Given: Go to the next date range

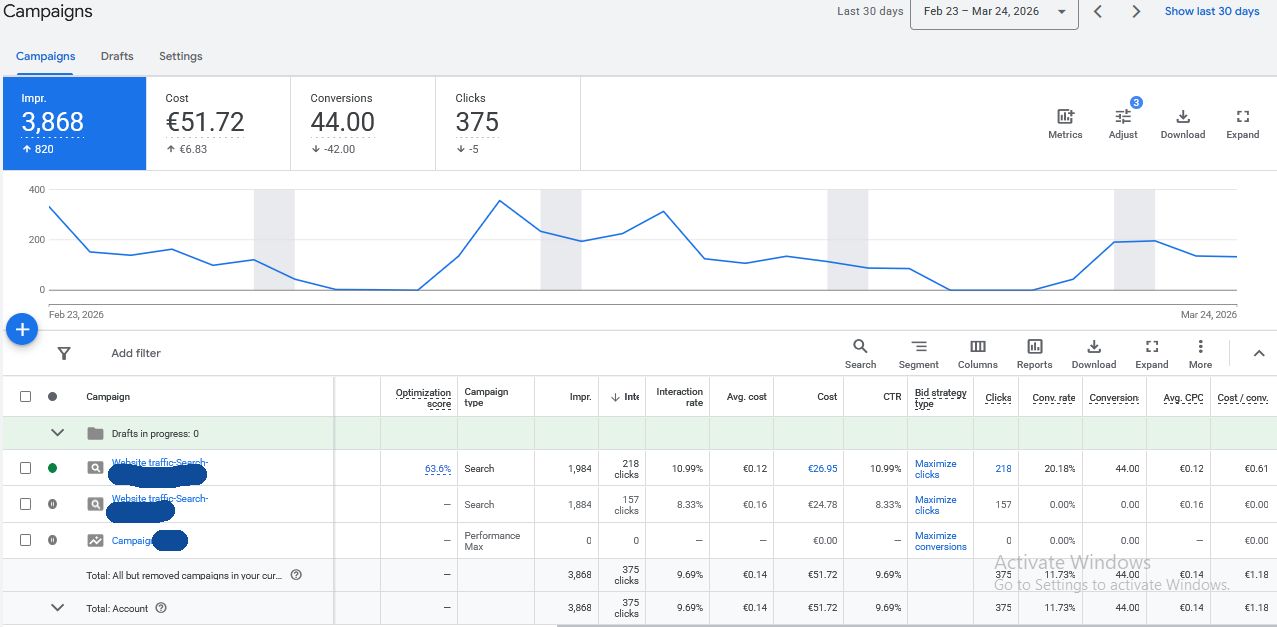Looking at the screenshot, I should tap(1136, 12).
